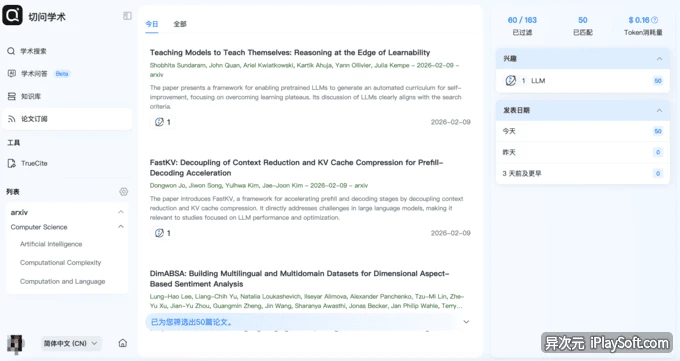Image resolution: width=680 pixels, height=361 pixels.
Task: Click the user avatar thumbnail
Action: pyautogui.click(x=15, y=344)
